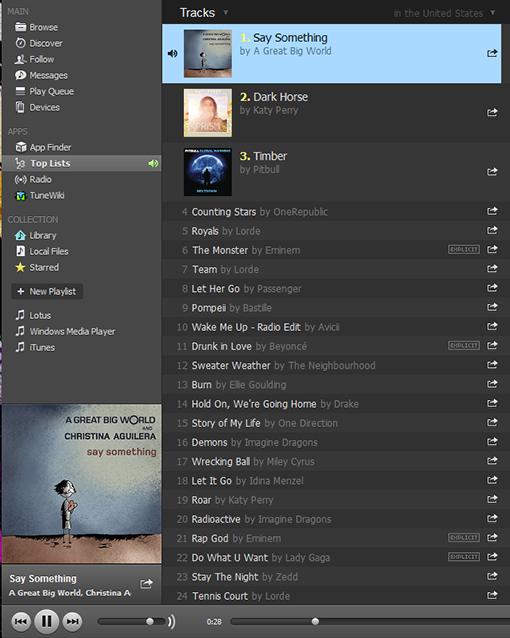Open Starred tracks
The height and width of the screenshot is (638, 510).
37,267
